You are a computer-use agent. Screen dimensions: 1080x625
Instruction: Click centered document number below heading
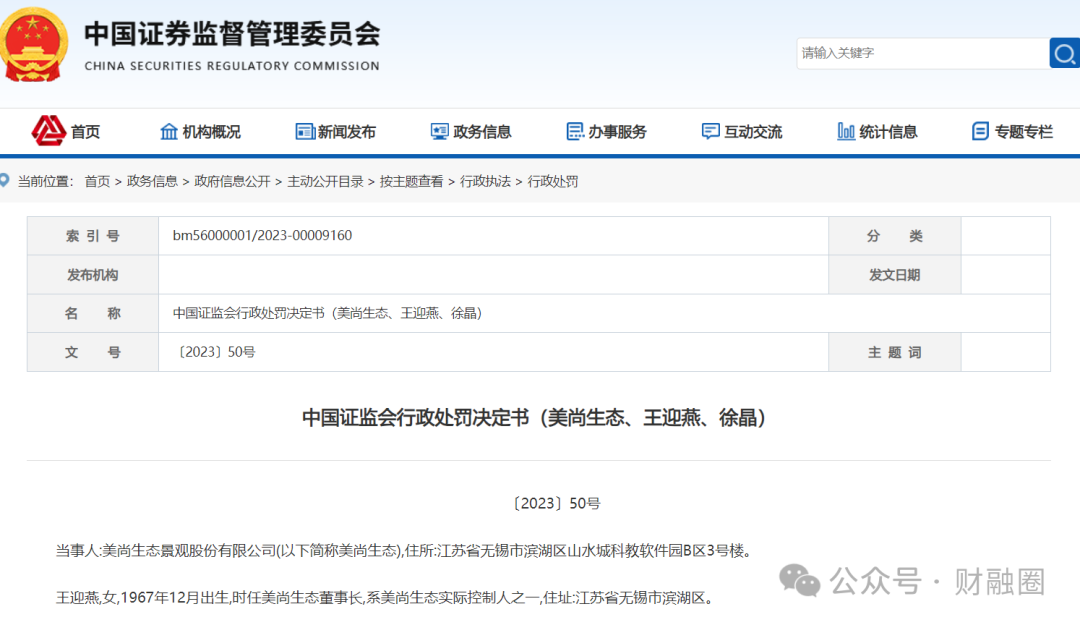[557, 504]
